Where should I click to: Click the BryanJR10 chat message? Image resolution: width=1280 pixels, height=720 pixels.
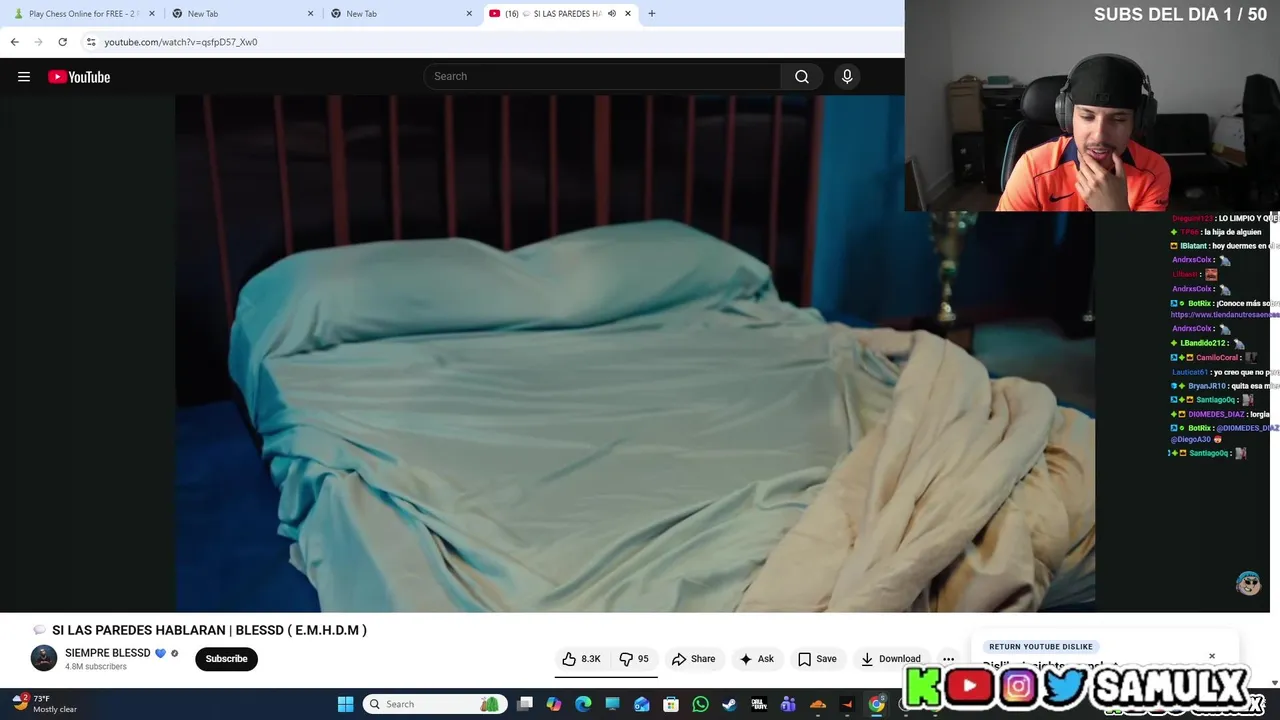coord(1225,386)
